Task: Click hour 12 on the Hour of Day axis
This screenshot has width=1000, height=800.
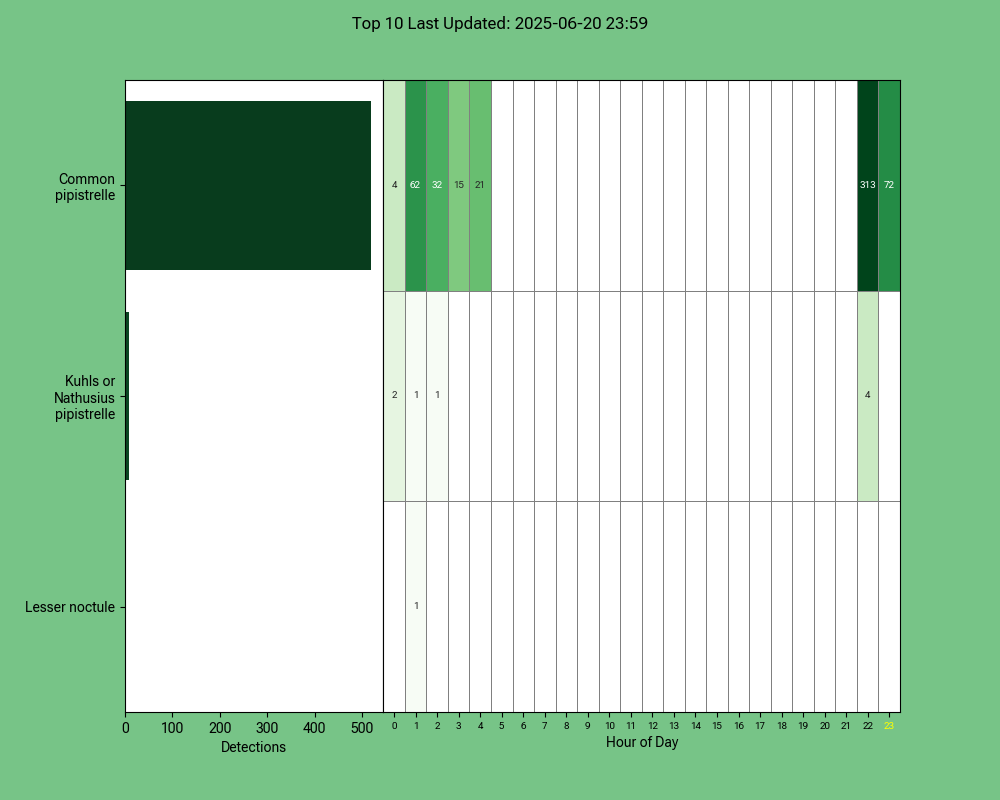Action: [653, 726]
